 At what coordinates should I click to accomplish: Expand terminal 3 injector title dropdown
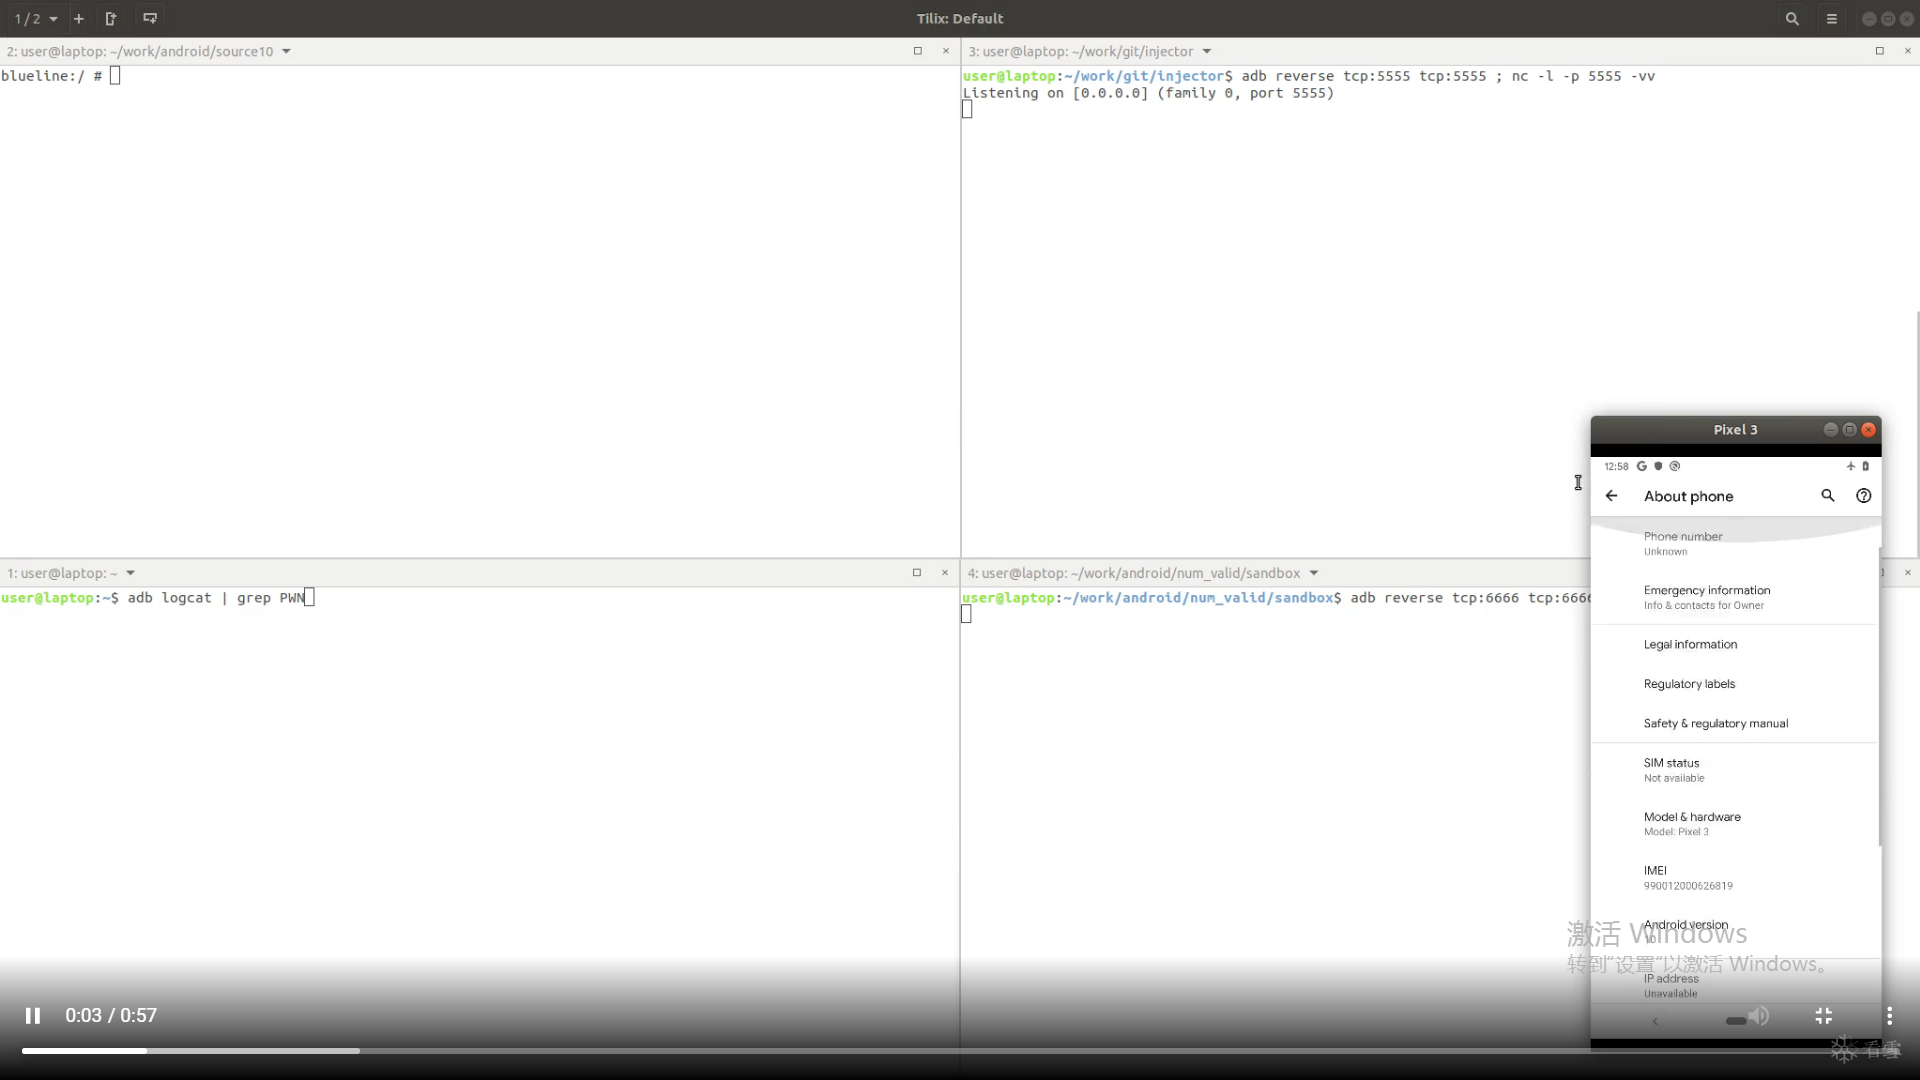(x=1207, y=51)
